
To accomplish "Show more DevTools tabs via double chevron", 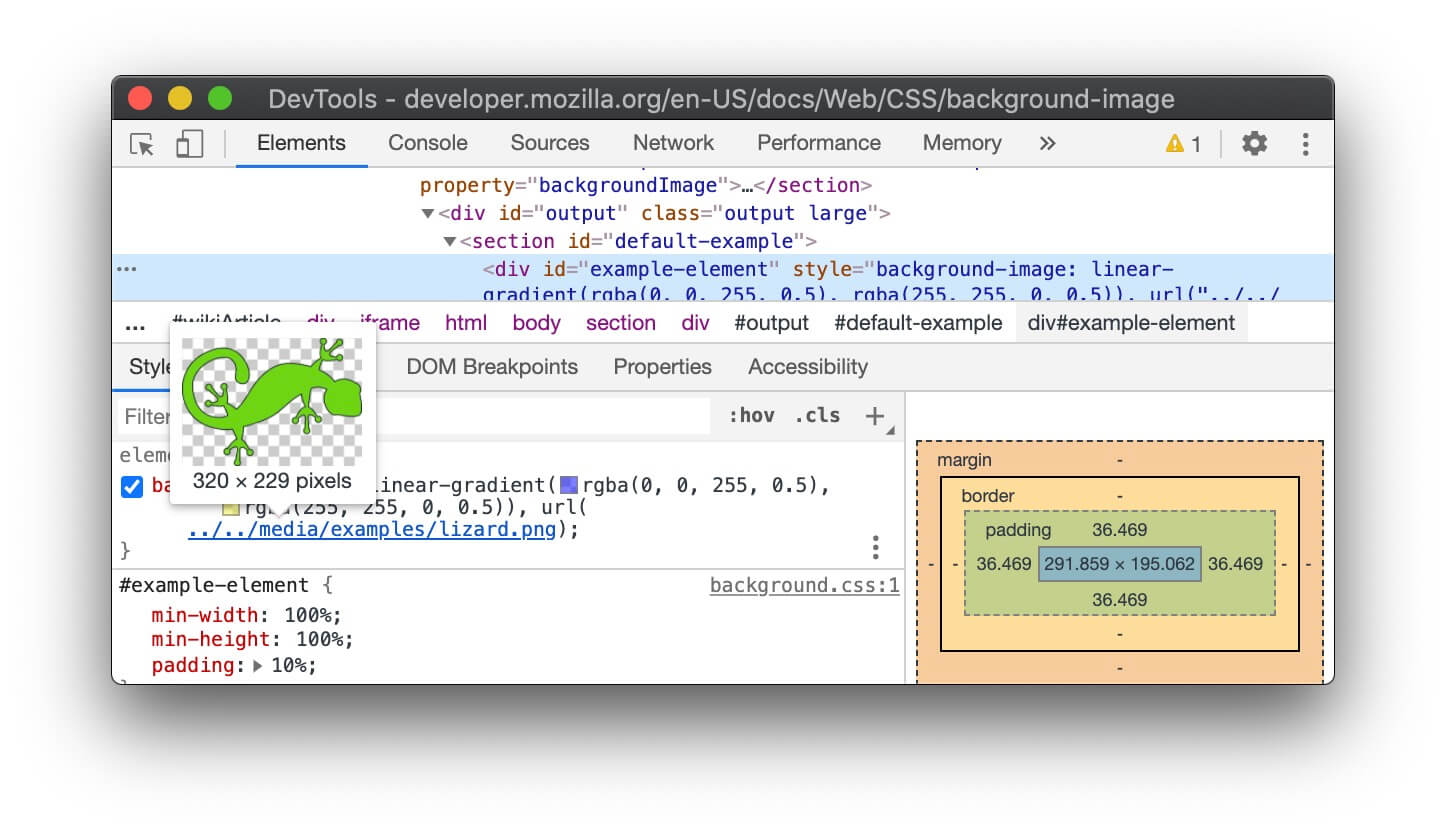I will tap(1047, 144).
